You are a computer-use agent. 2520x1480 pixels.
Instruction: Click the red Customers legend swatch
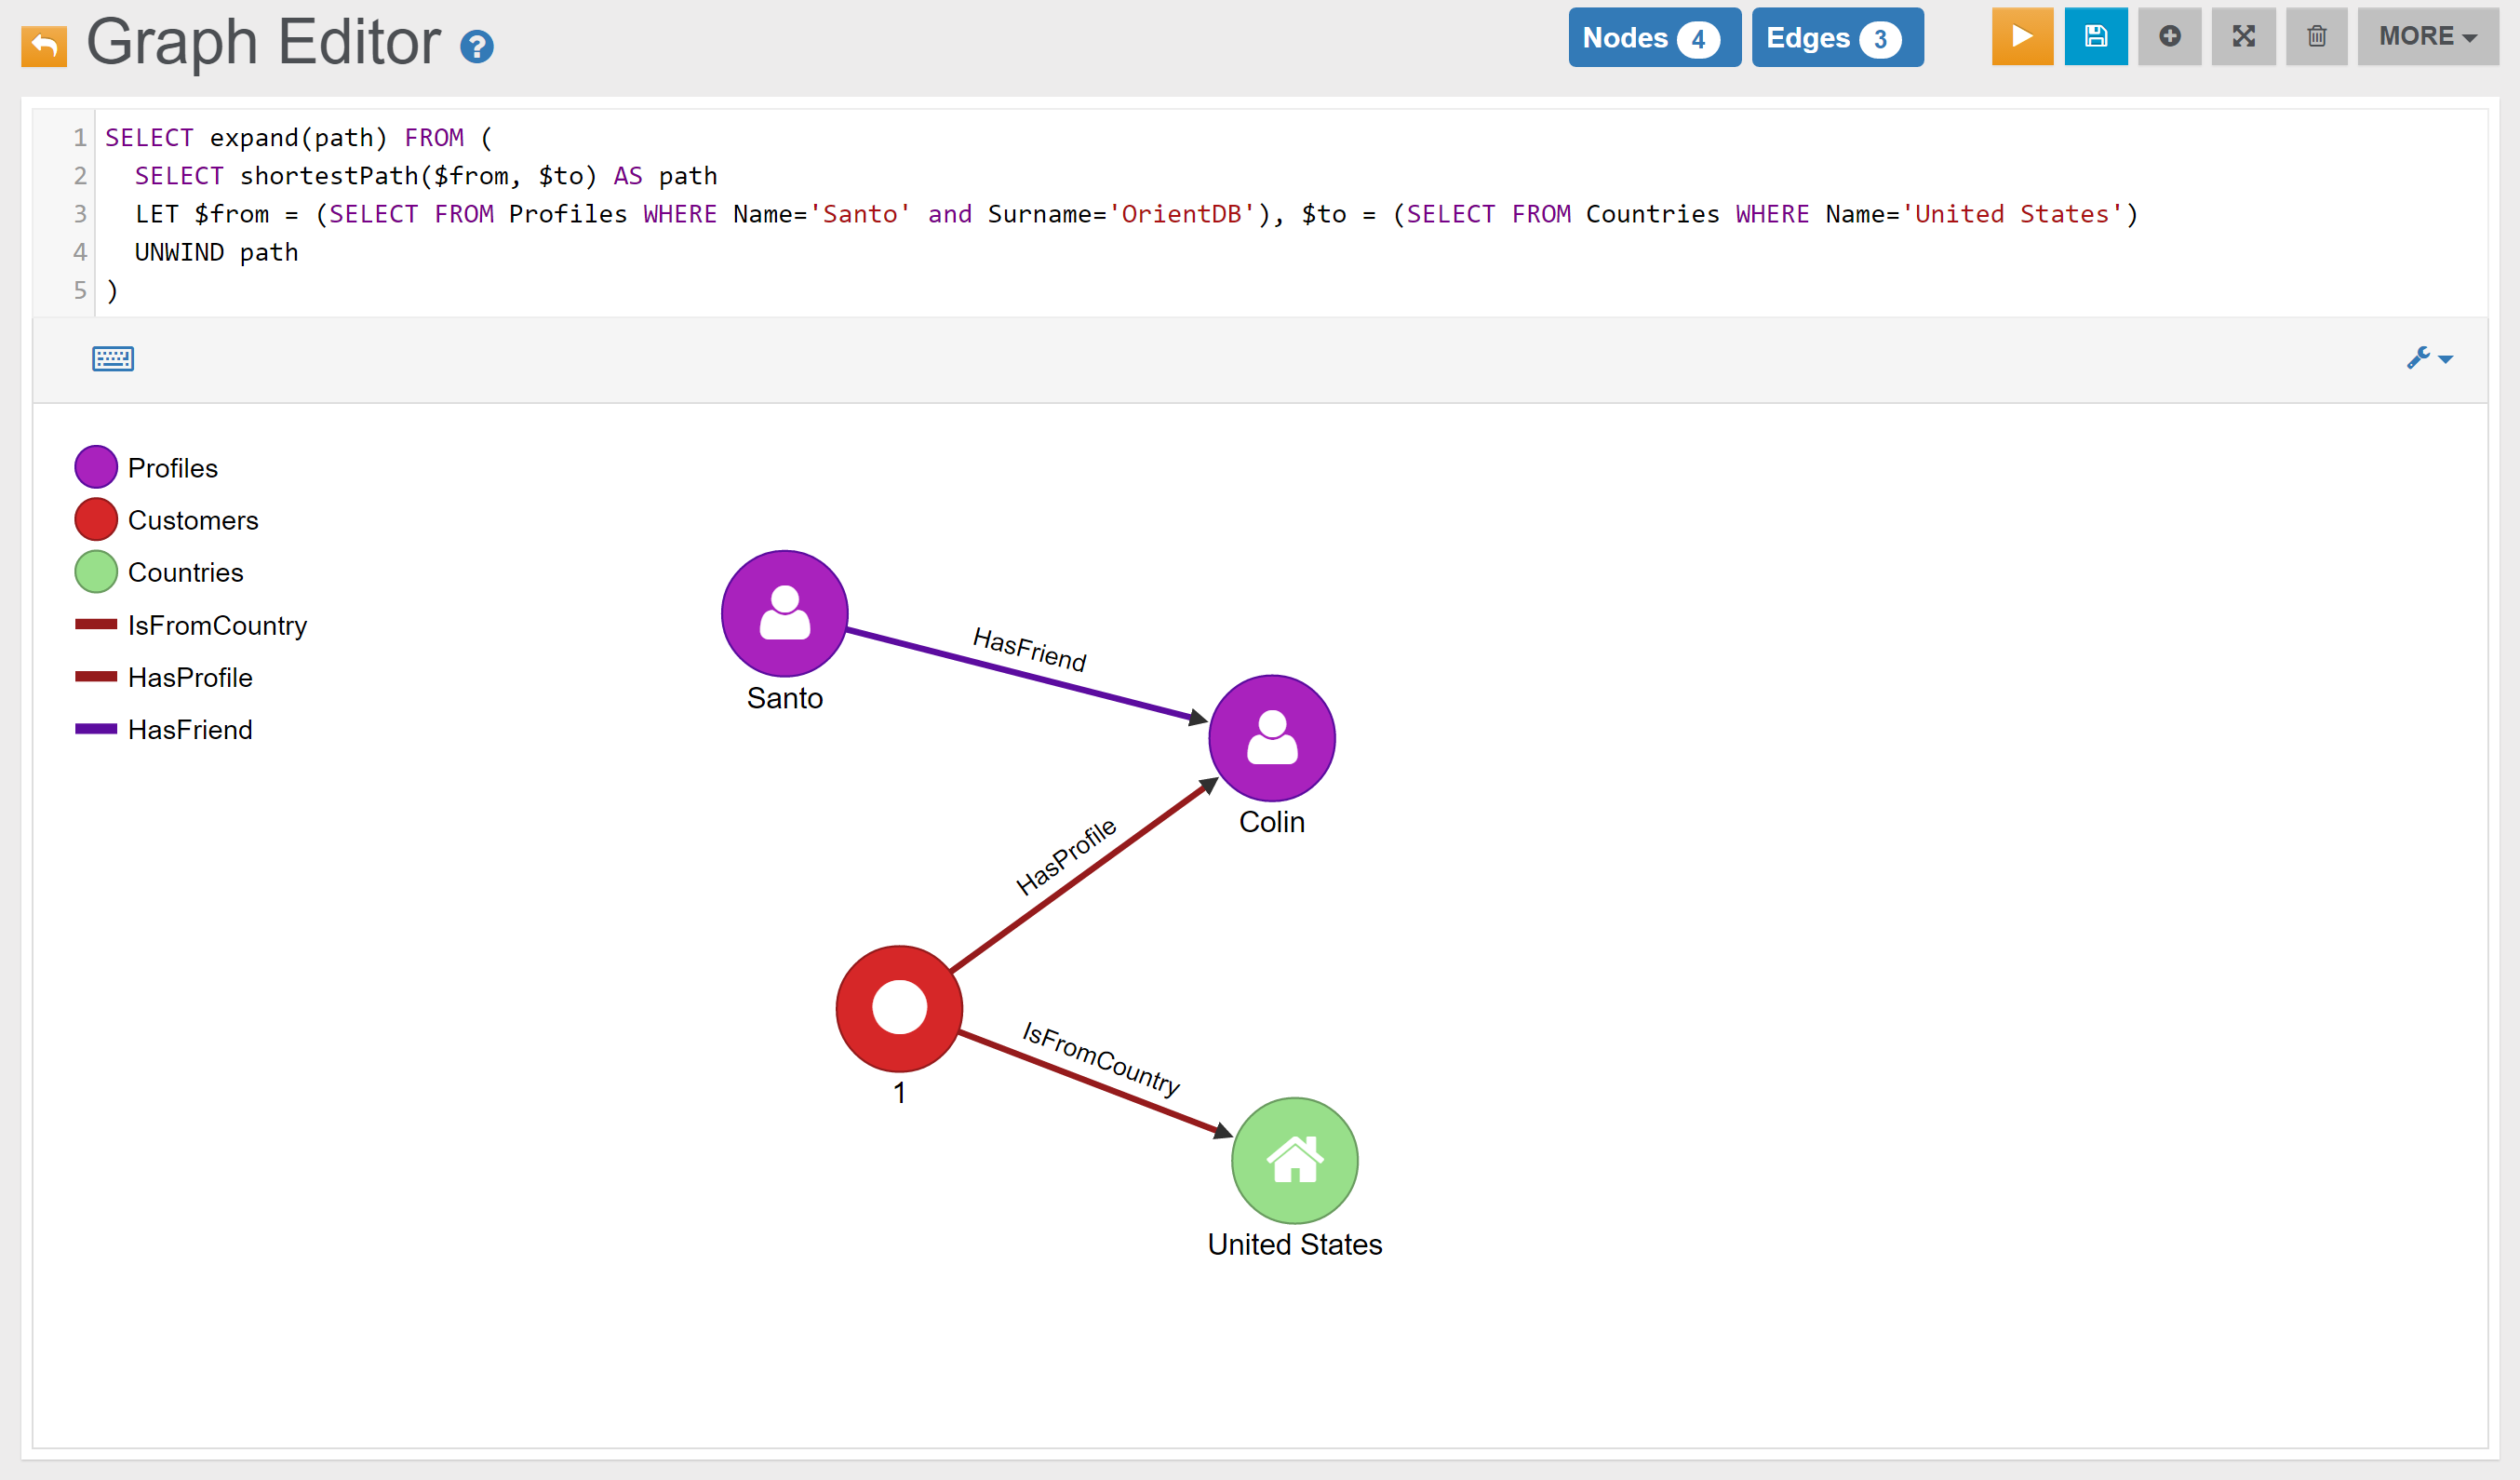[96, 520]
